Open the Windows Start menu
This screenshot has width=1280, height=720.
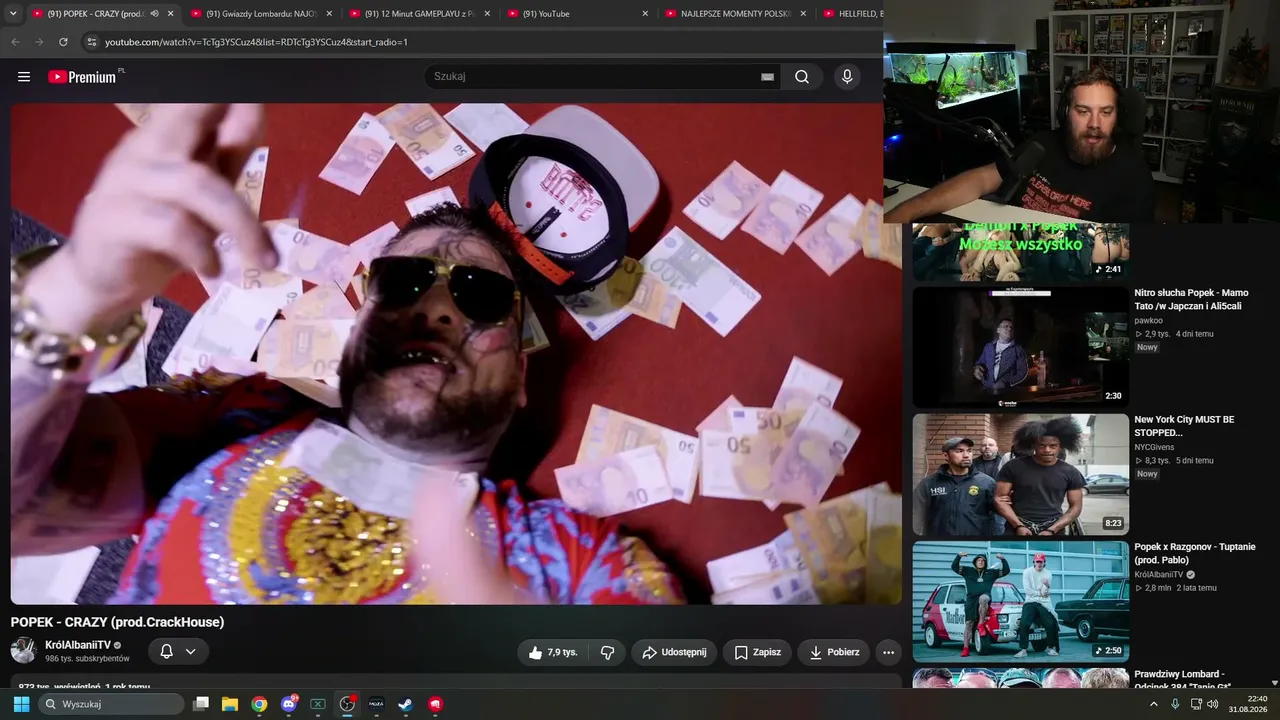coord(21,704)
